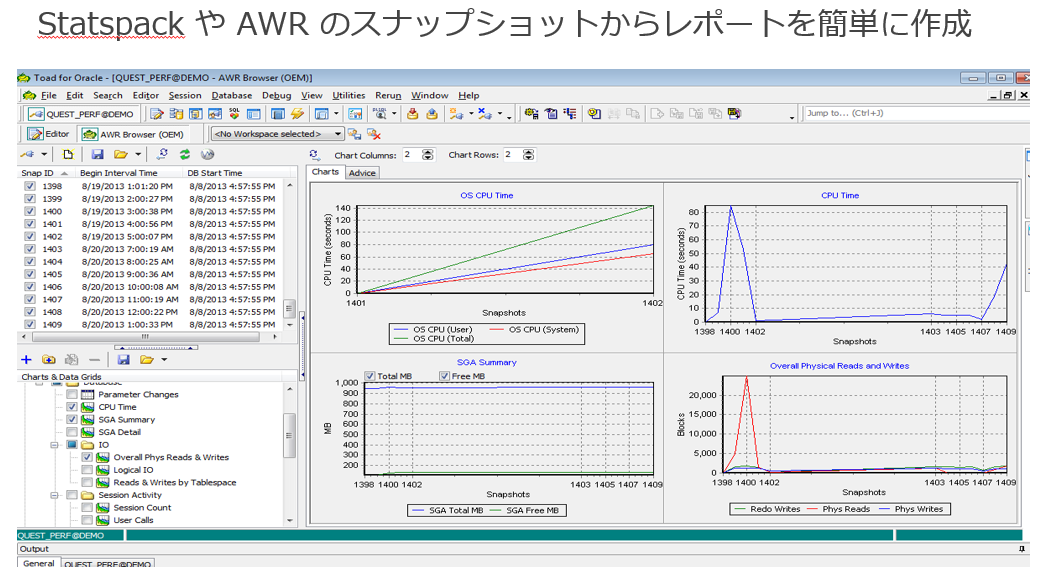Viewport: 1046px width, 582px height.
Task: Open the Session menu
Action: 185,95
